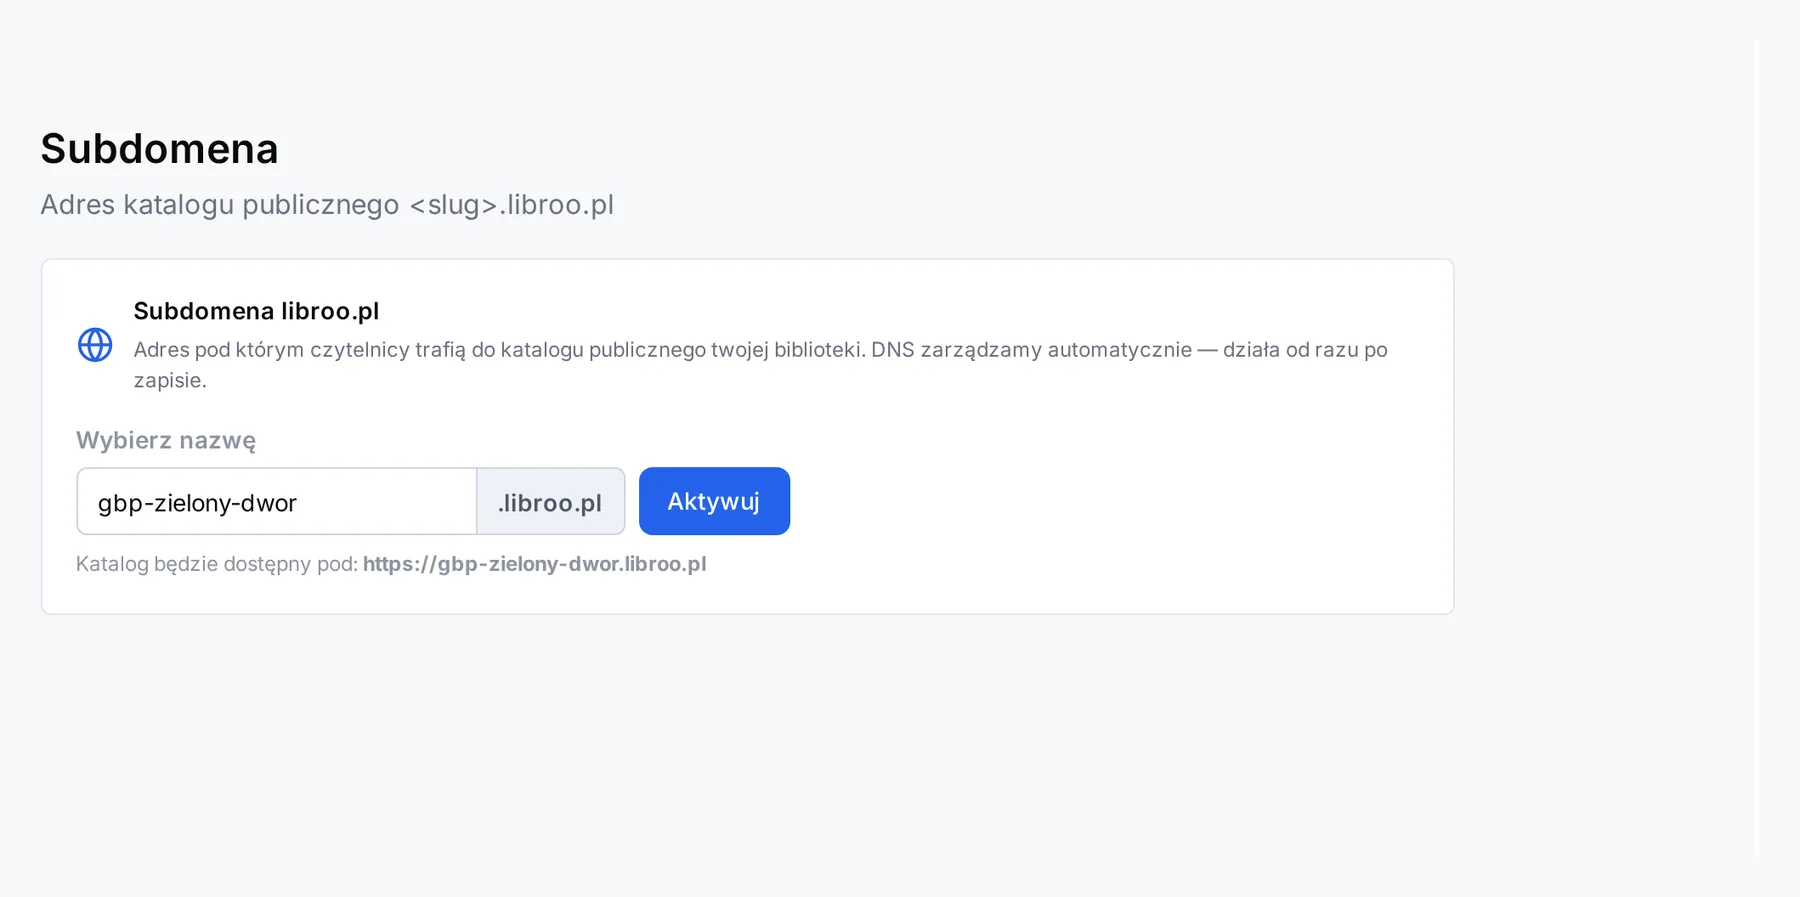Click the https://gbp-zielony-dwor.libroo.pl preview address
The height and width of the screenshot is (897, 1800).
[534, 564]
